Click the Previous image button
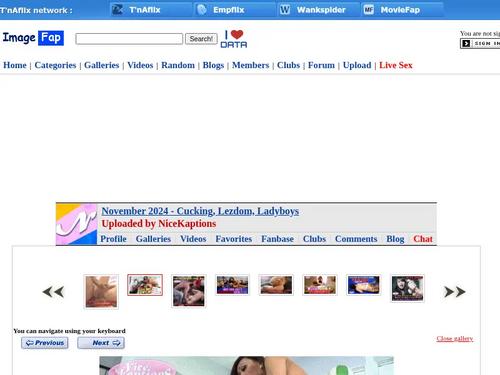 click(45, 343)
